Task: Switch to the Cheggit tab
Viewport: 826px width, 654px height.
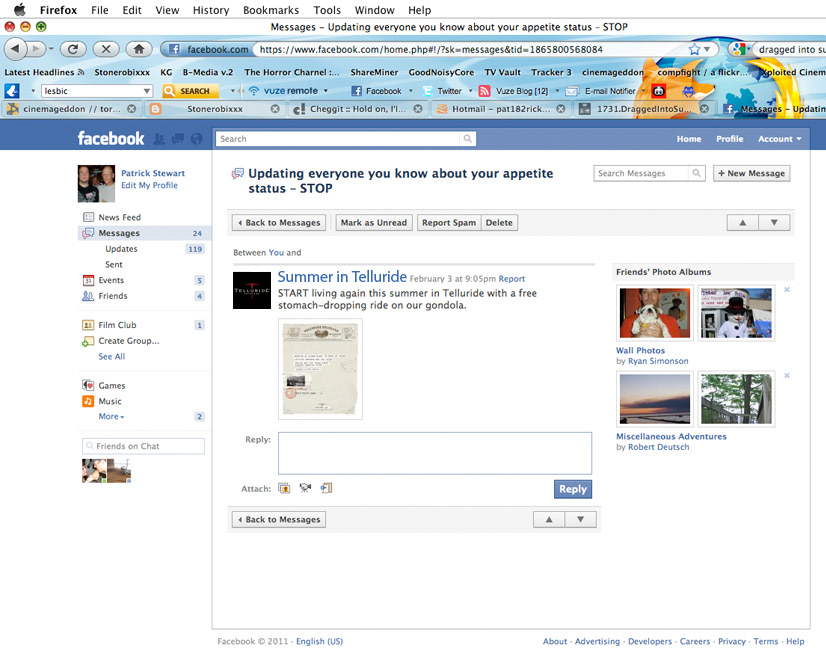Action: [x=357, y=109]
